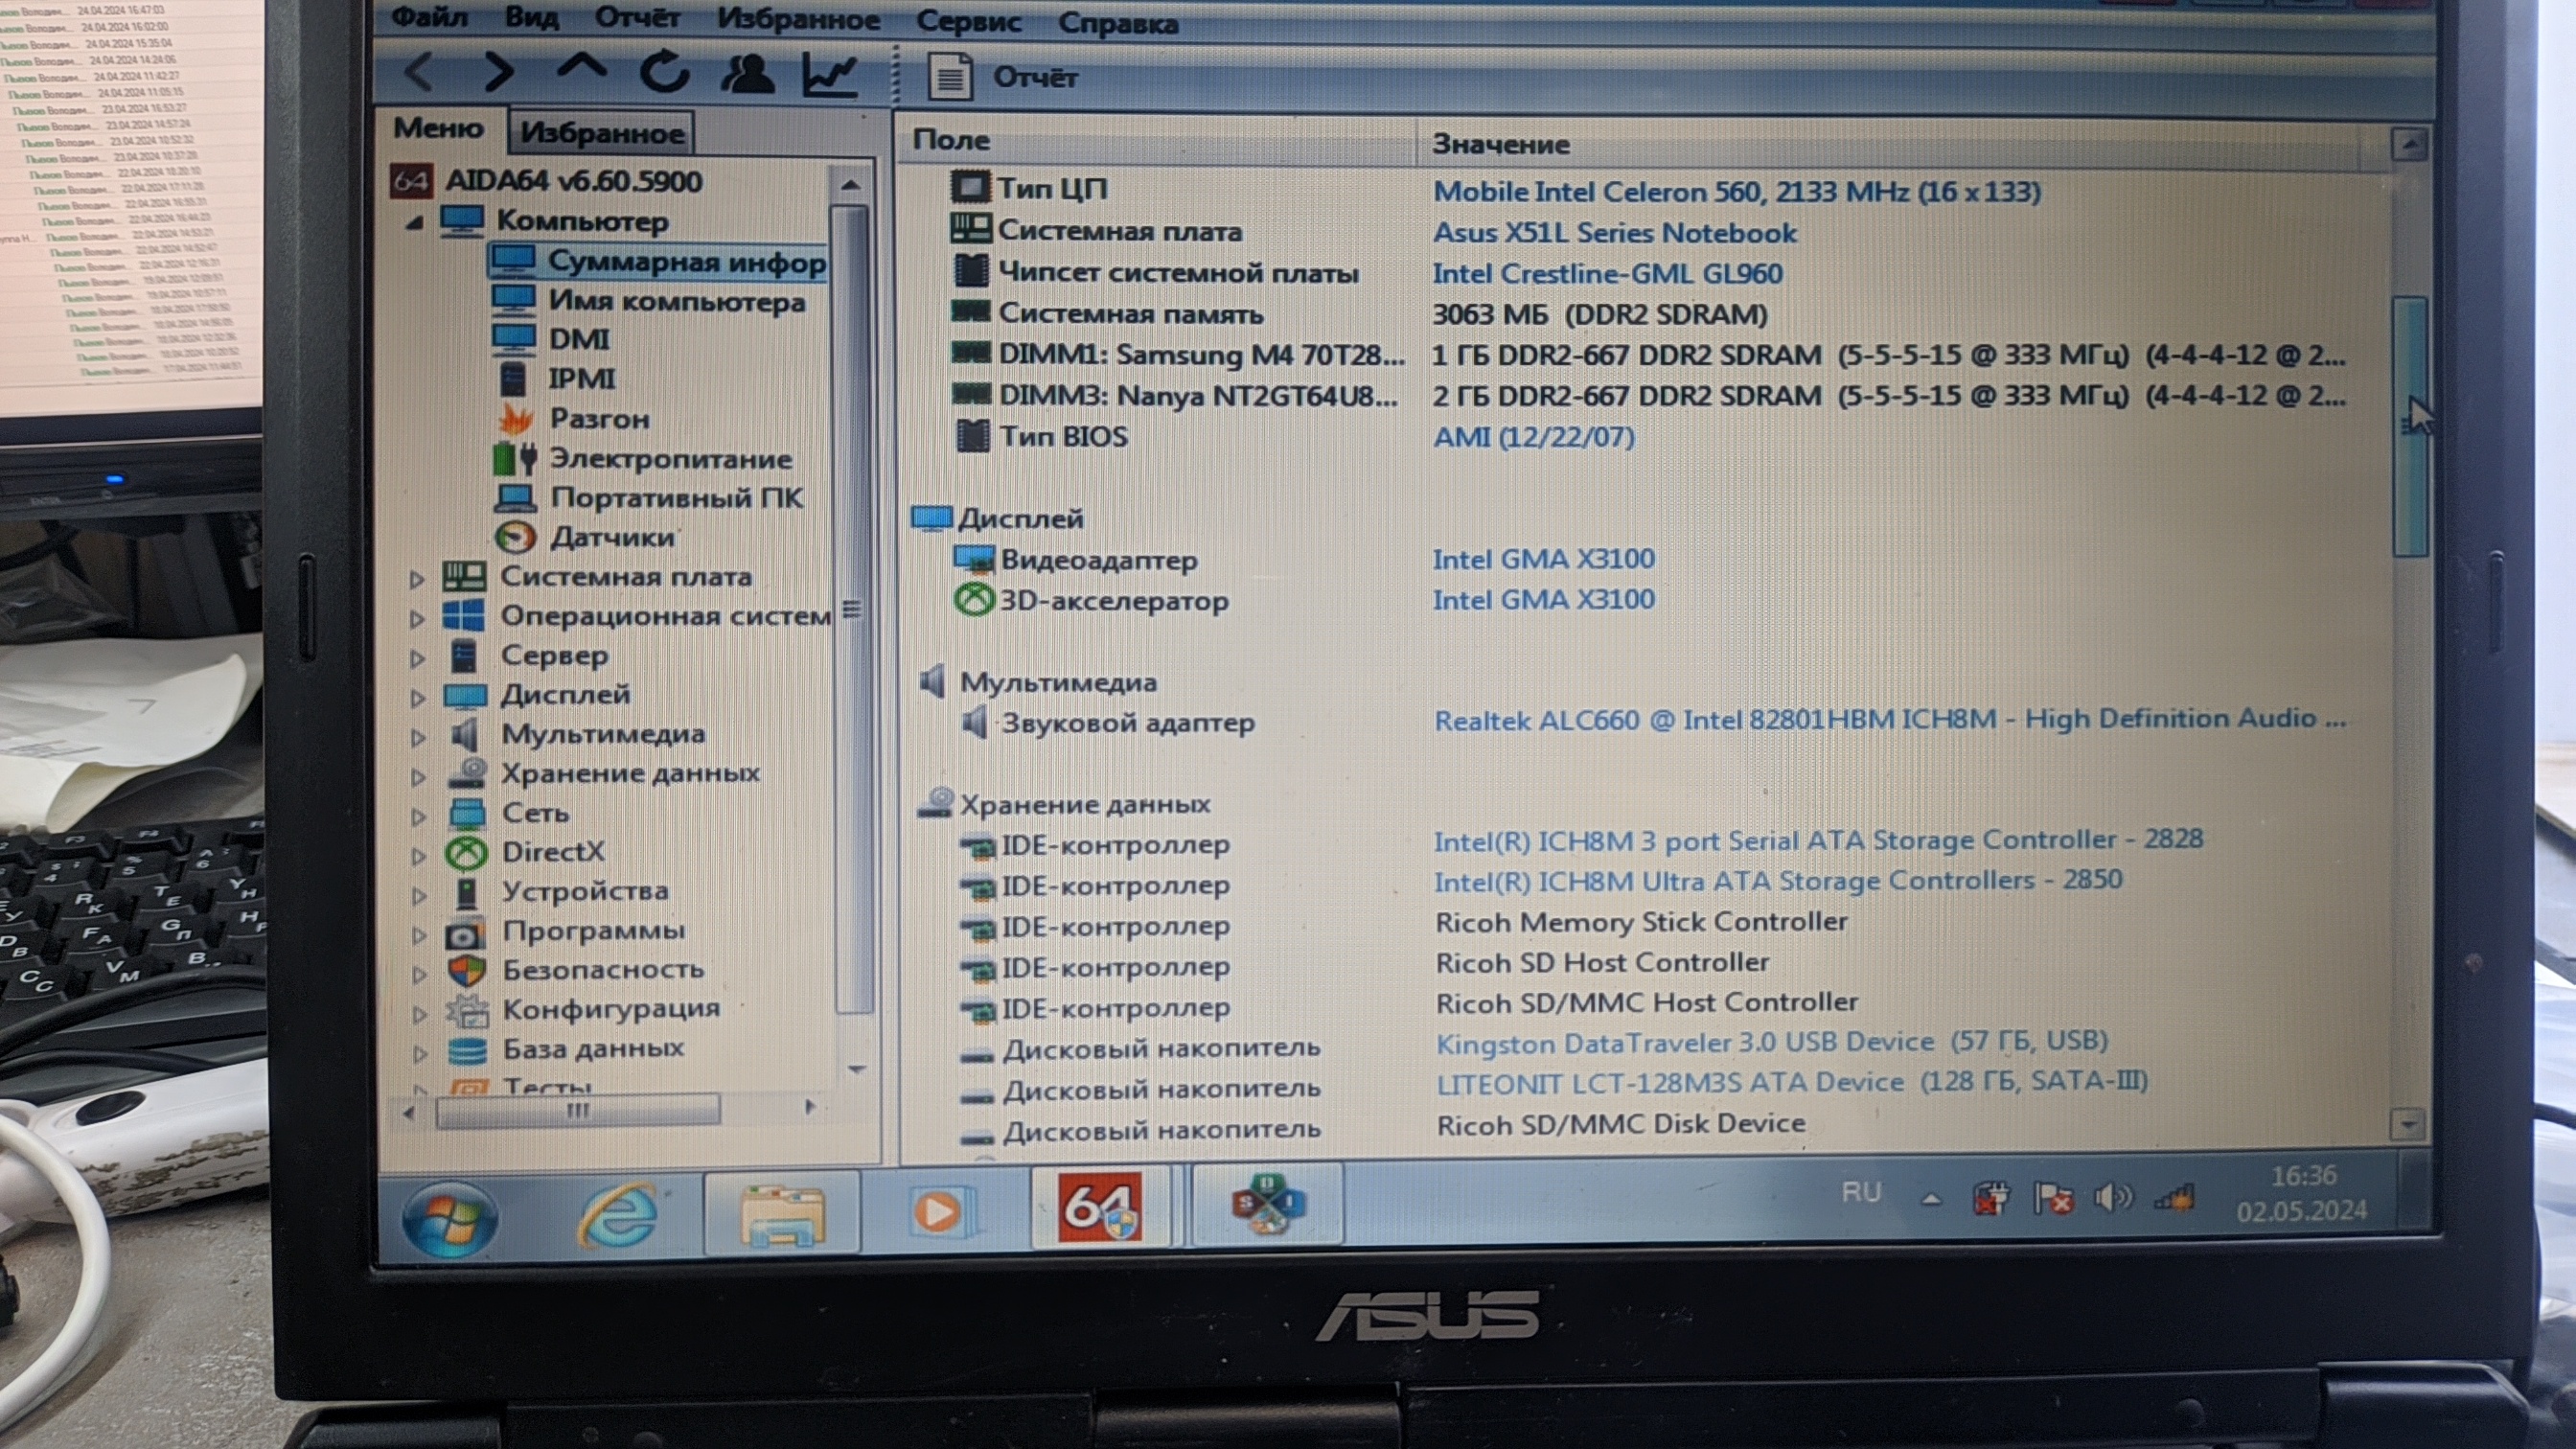This screenshot has width=2576, height=1449.
Task: Collapse the Компьютер tree node
Action: pyautogui.click(x=415, y=222)
